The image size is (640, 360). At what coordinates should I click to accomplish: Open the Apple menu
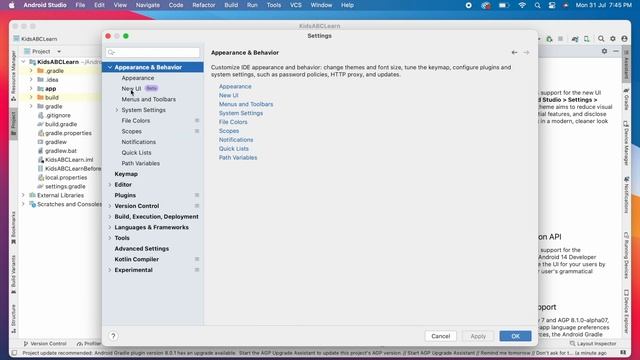point(11,5)
